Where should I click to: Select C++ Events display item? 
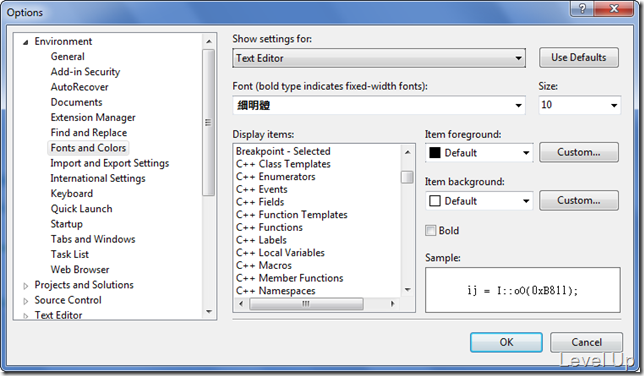pyautogui.click(x=262, y=189)
